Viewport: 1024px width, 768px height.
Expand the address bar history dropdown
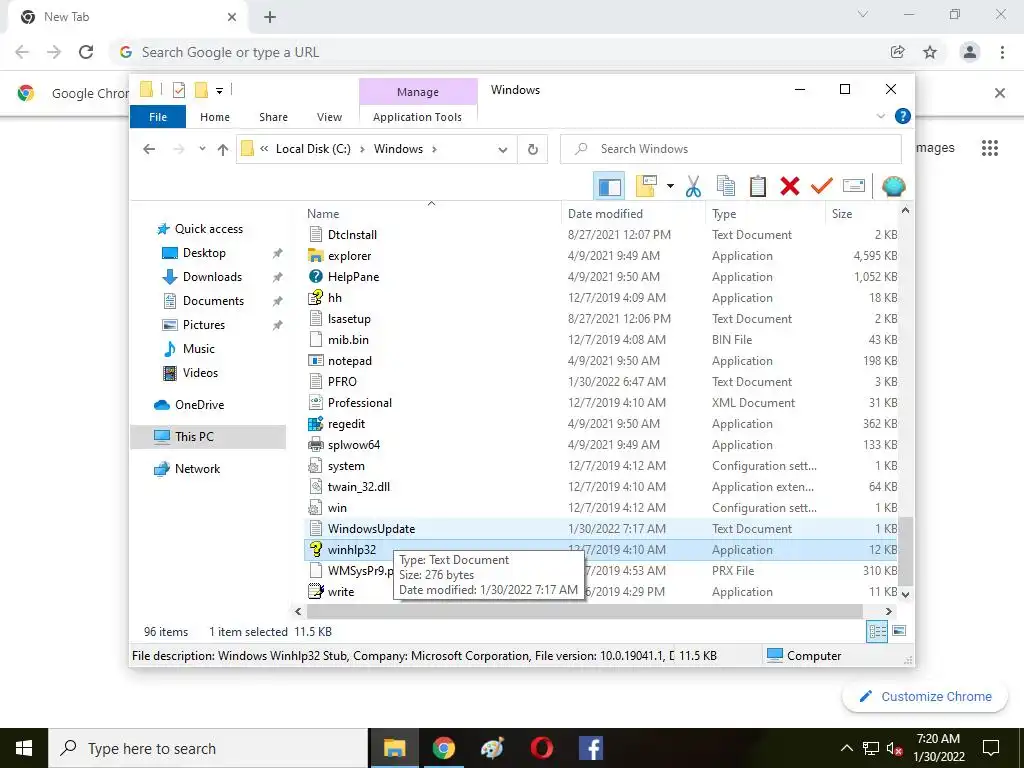point(502,150)
